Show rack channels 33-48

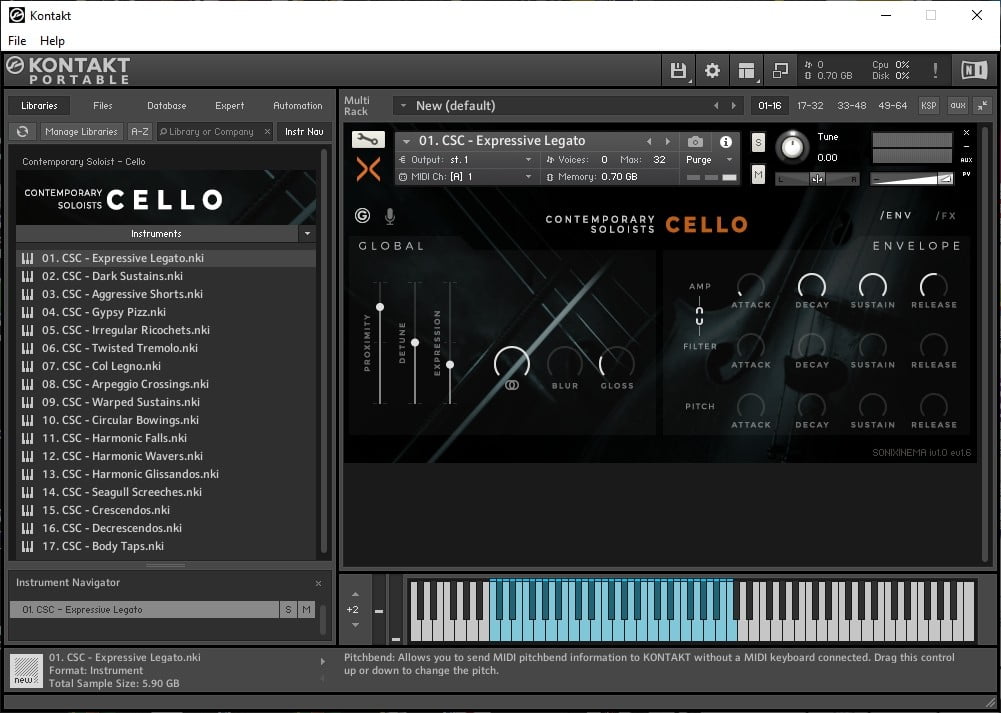[x=852, y=106]
